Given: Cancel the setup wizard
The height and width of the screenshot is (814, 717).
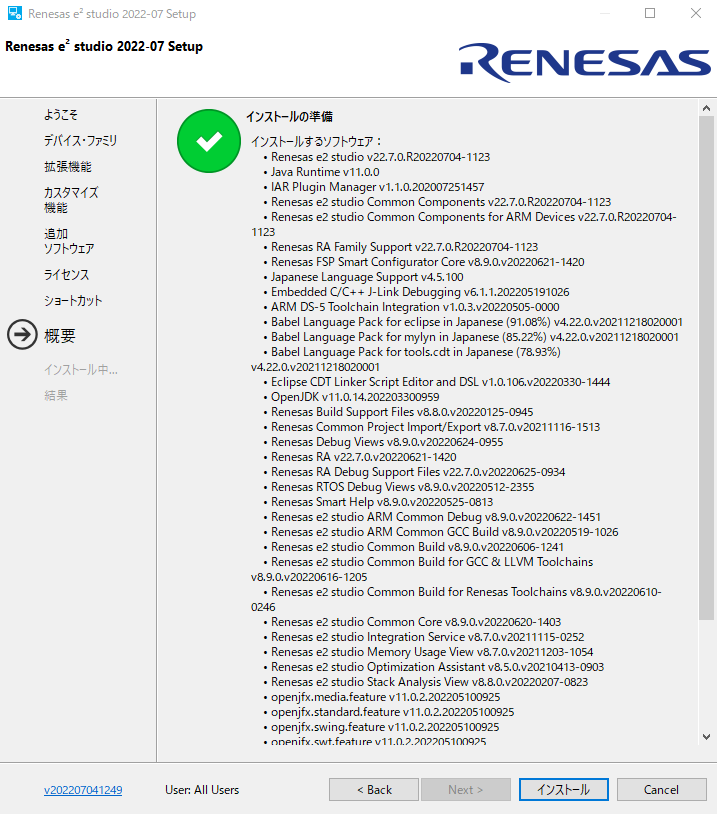Looking at the screenshot, I should tap(661, 790).
